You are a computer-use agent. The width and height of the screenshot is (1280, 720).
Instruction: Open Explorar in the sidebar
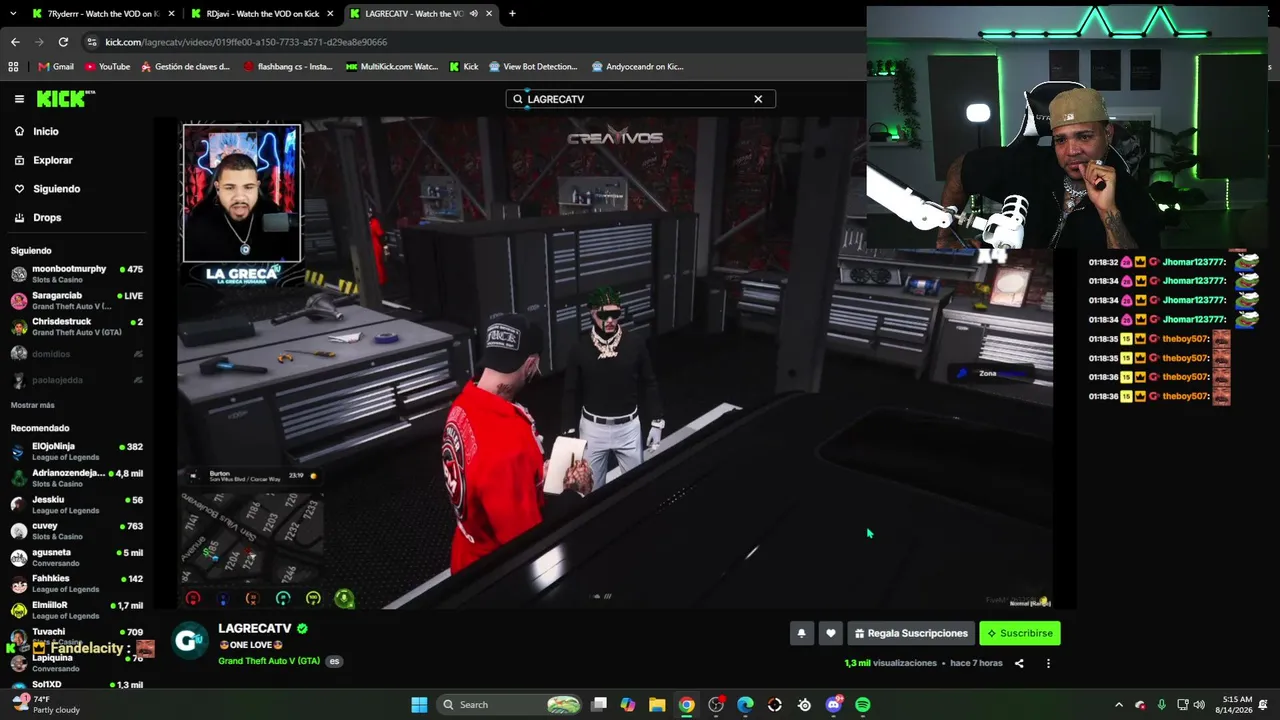(44, 160)
